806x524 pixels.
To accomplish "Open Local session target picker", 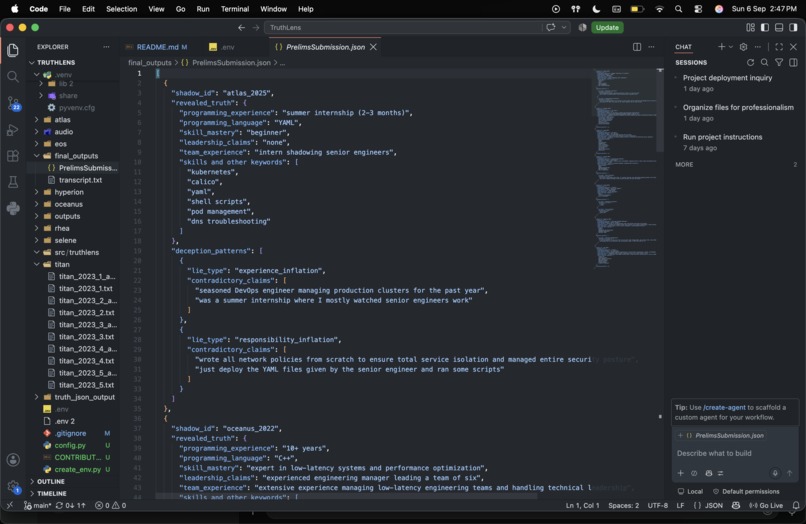I will pyautogui.click(x=690, y=492).
